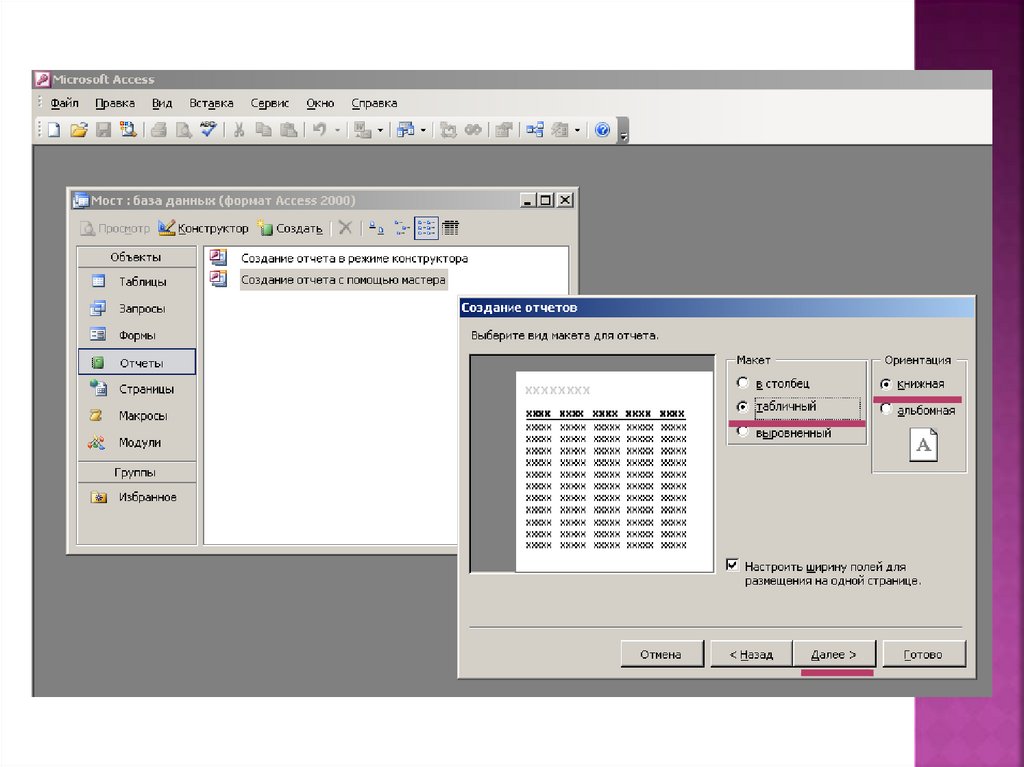Choose "альбомная" orientation

point(886,410)
